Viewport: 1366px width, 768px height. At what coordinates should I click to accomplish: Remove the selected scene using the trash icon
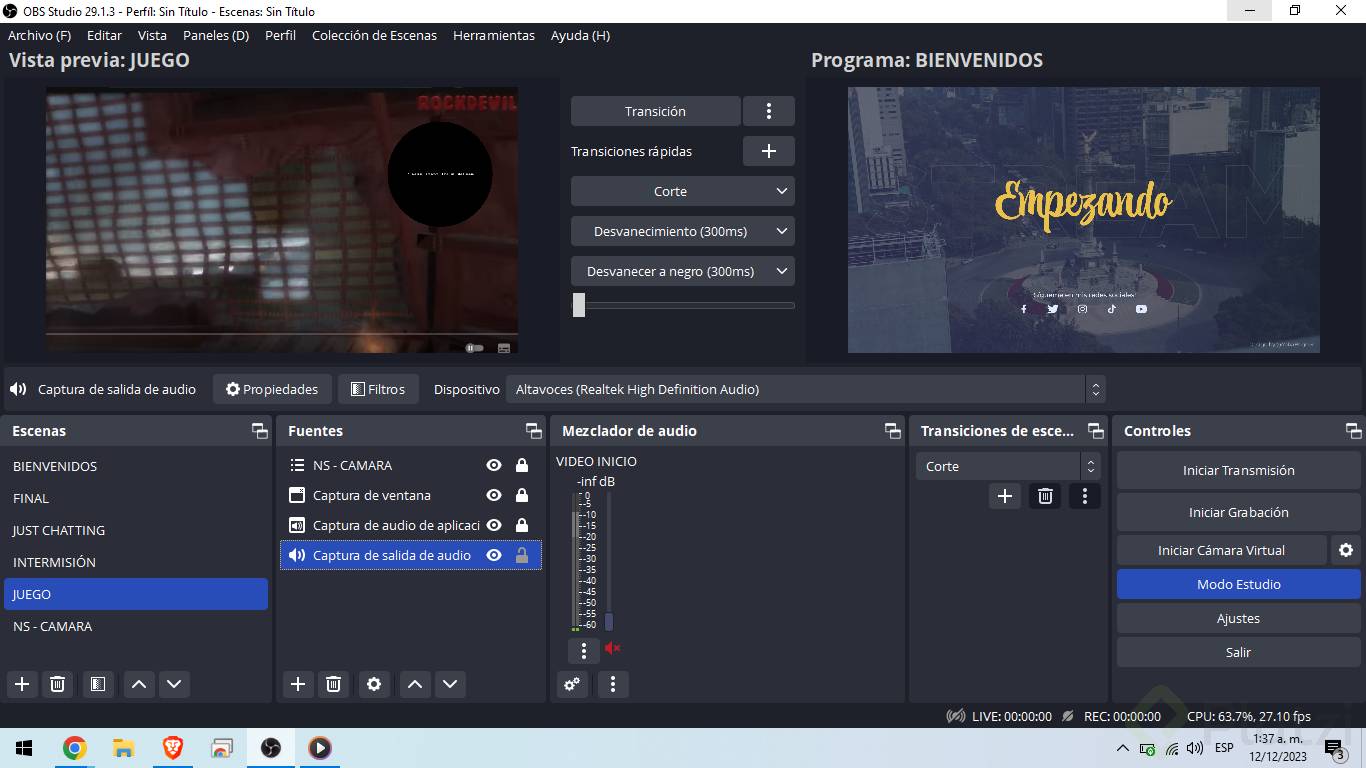click(58, 684)
